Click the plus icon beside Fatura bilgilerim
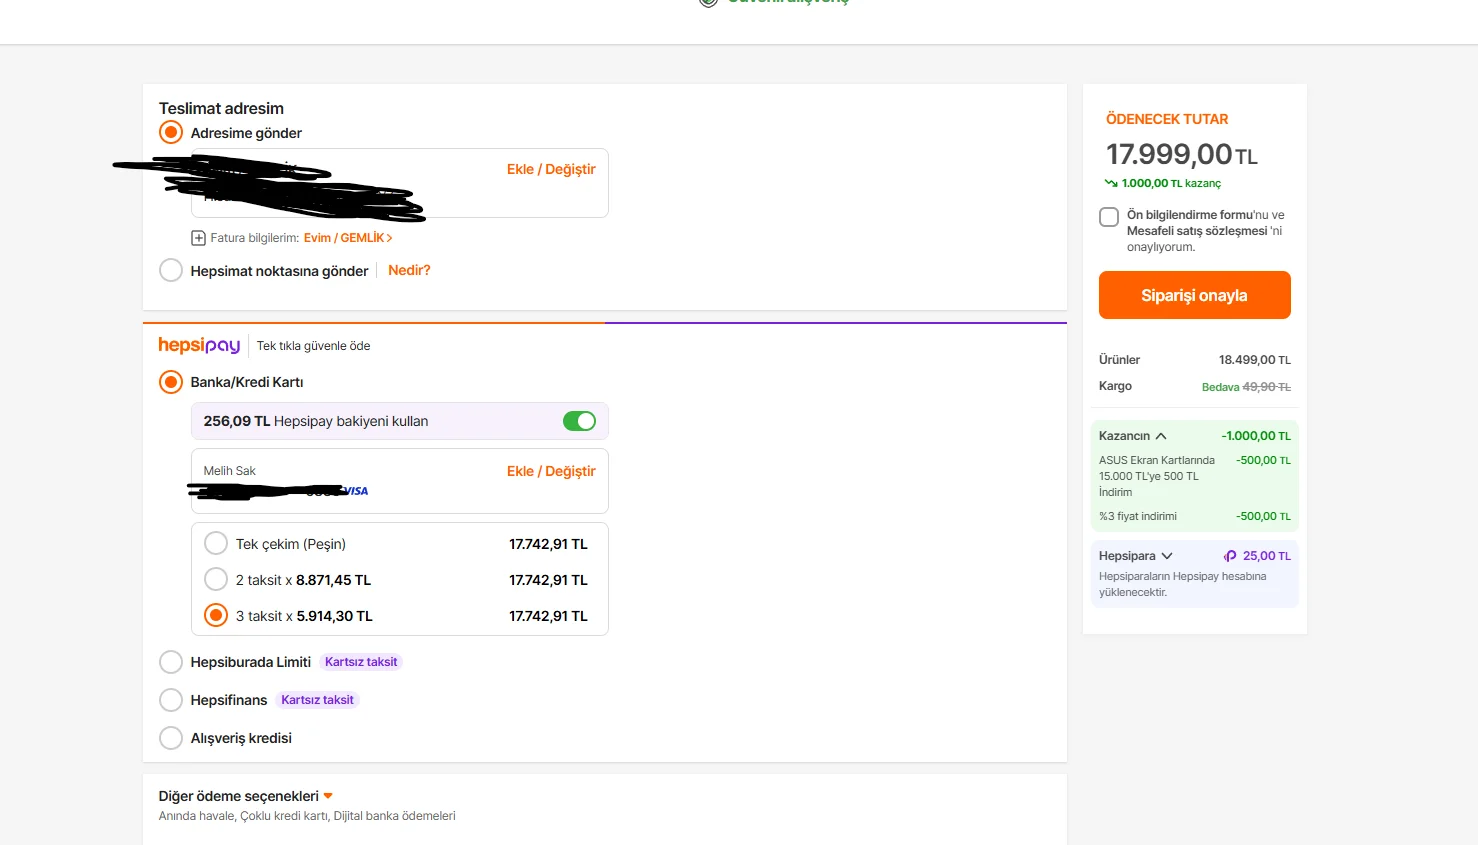The width and height of the screenshot is (1478, 845). (198, 238)
